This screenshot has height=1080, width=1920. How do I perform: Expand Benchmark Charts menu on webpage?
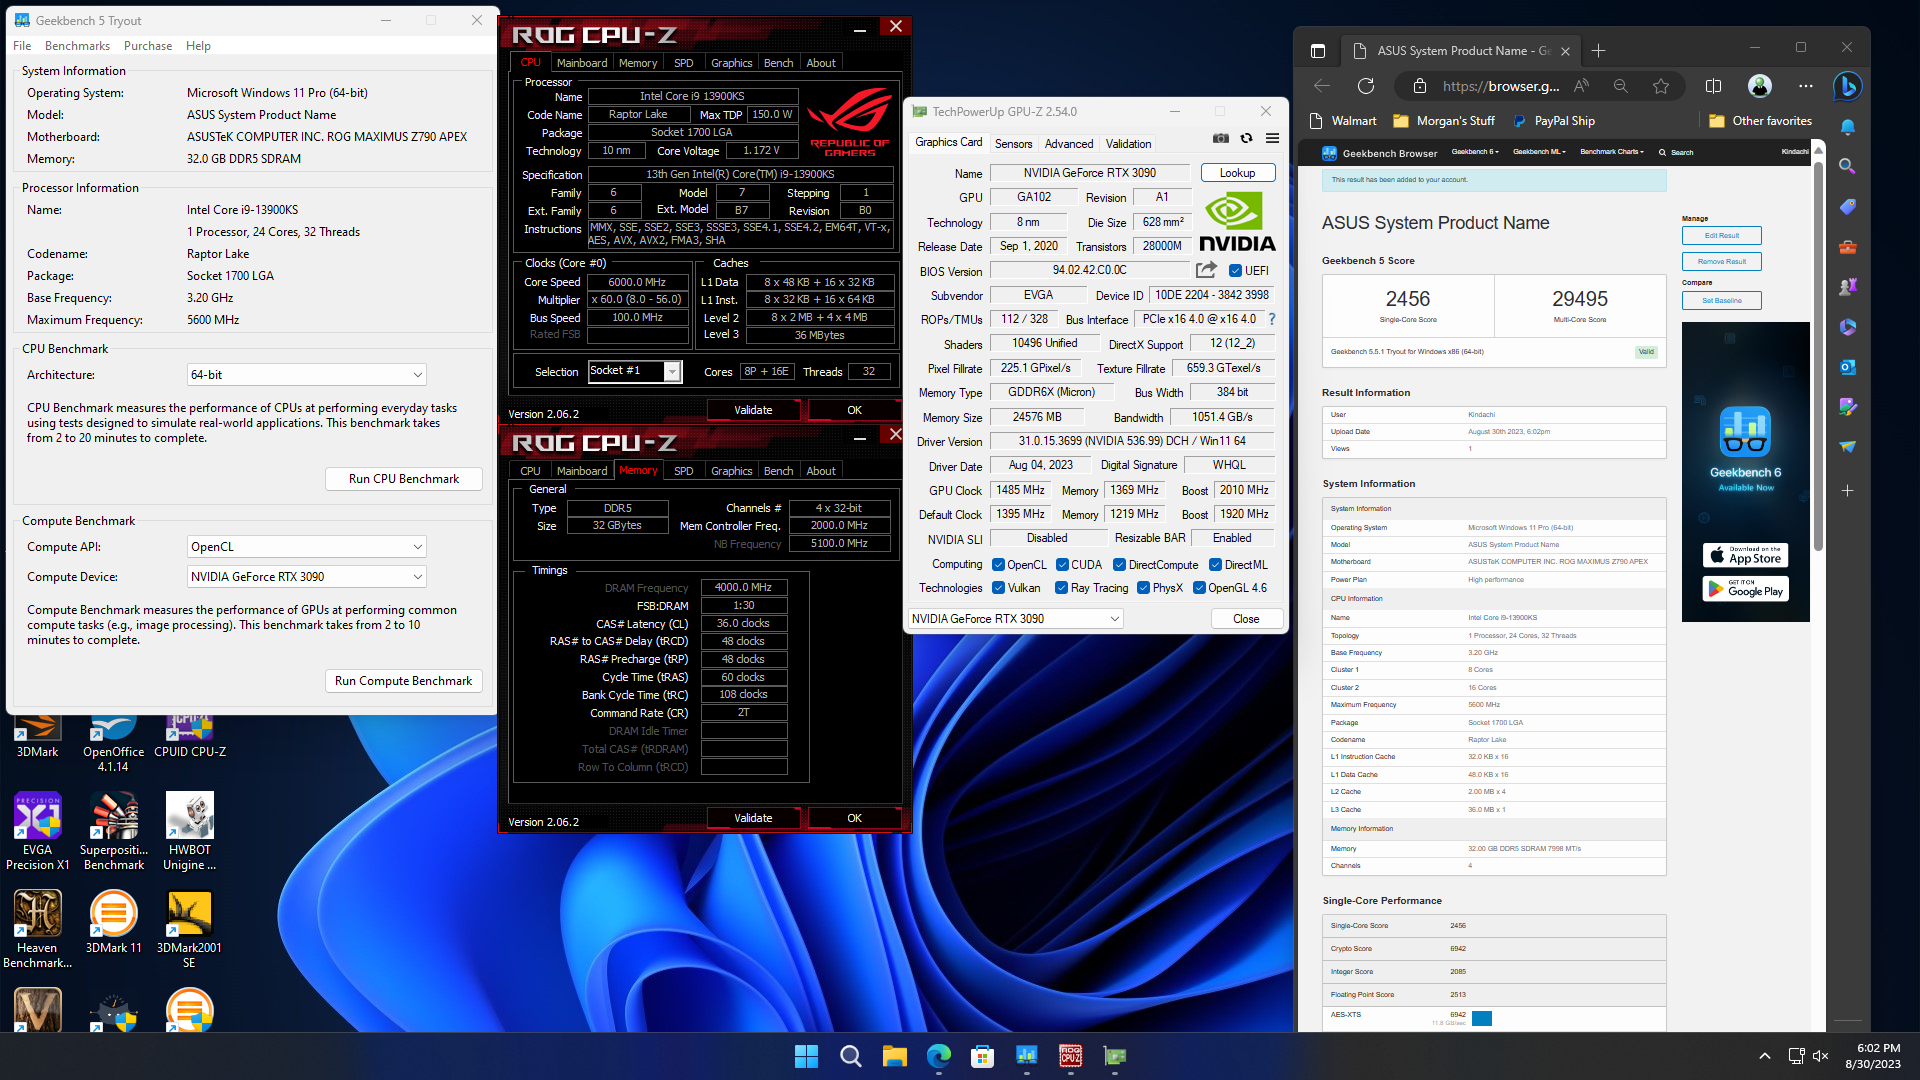tap(1613, 152)
